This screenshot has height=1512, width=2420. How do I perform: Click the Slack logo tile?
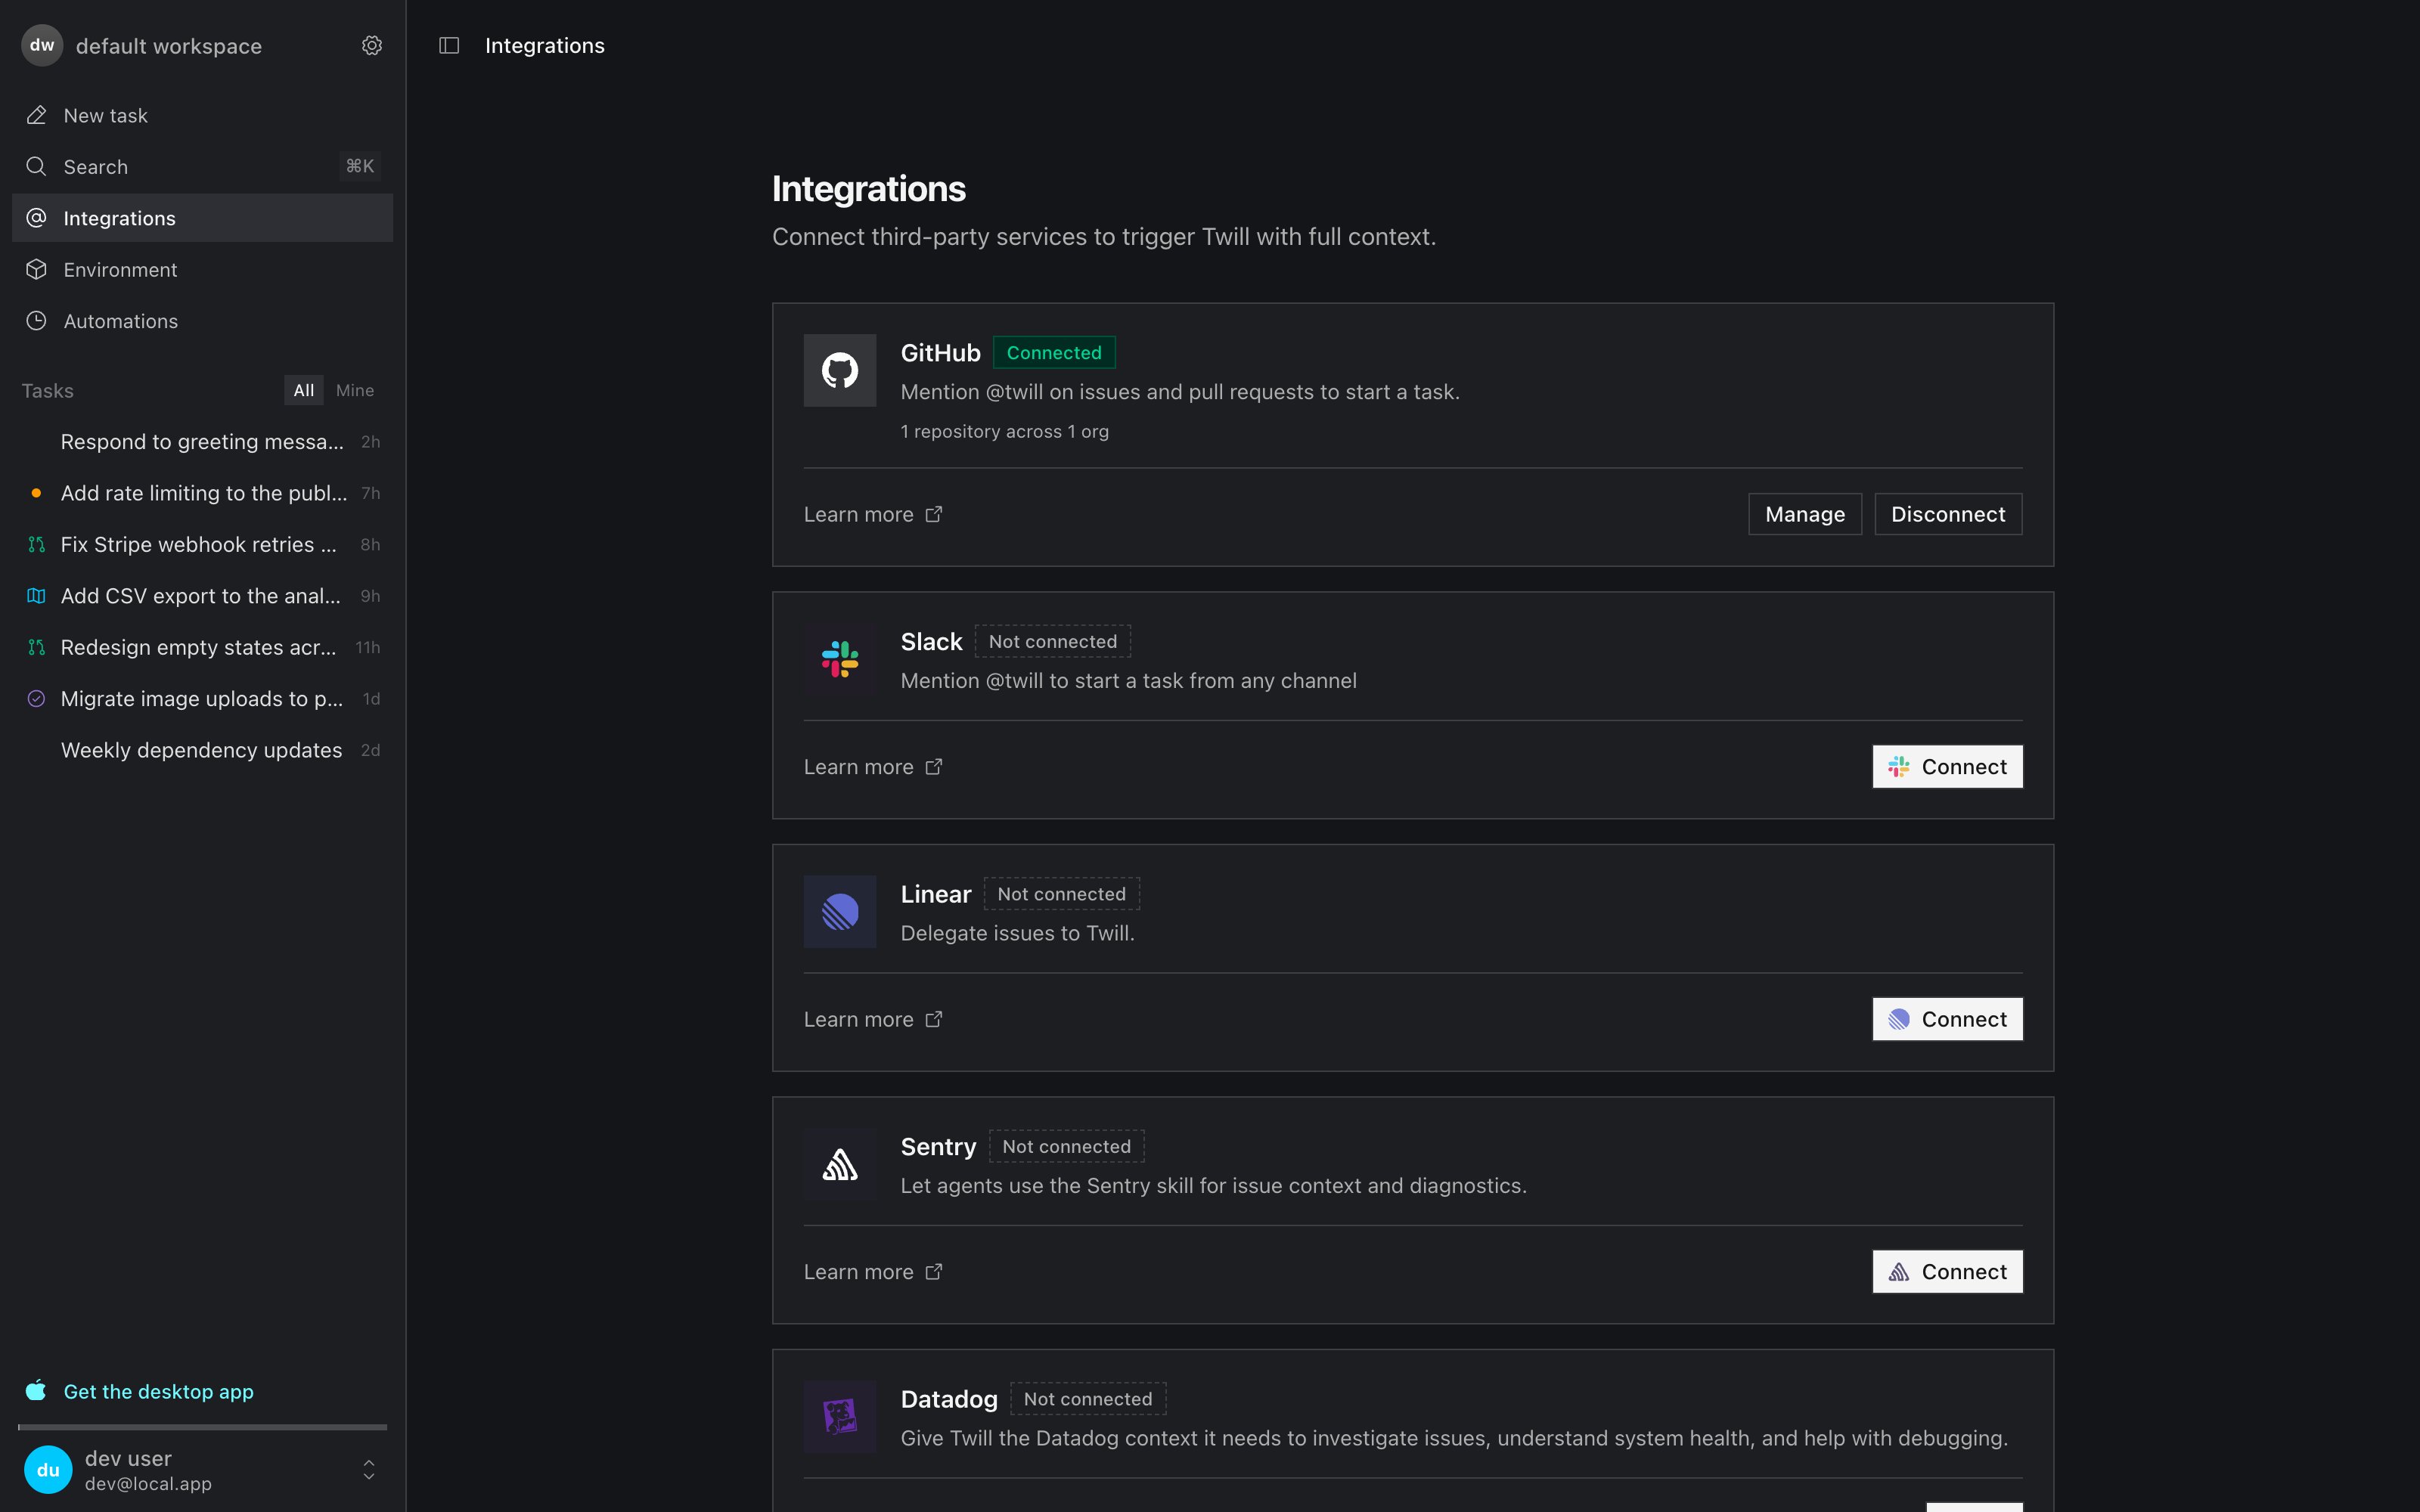(840, 659)
